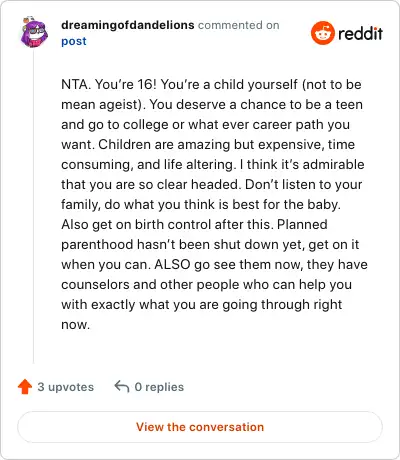Screen dimensions: 400x460
Task: Follow the blue "post" link
Action: (x=74, y=41)
